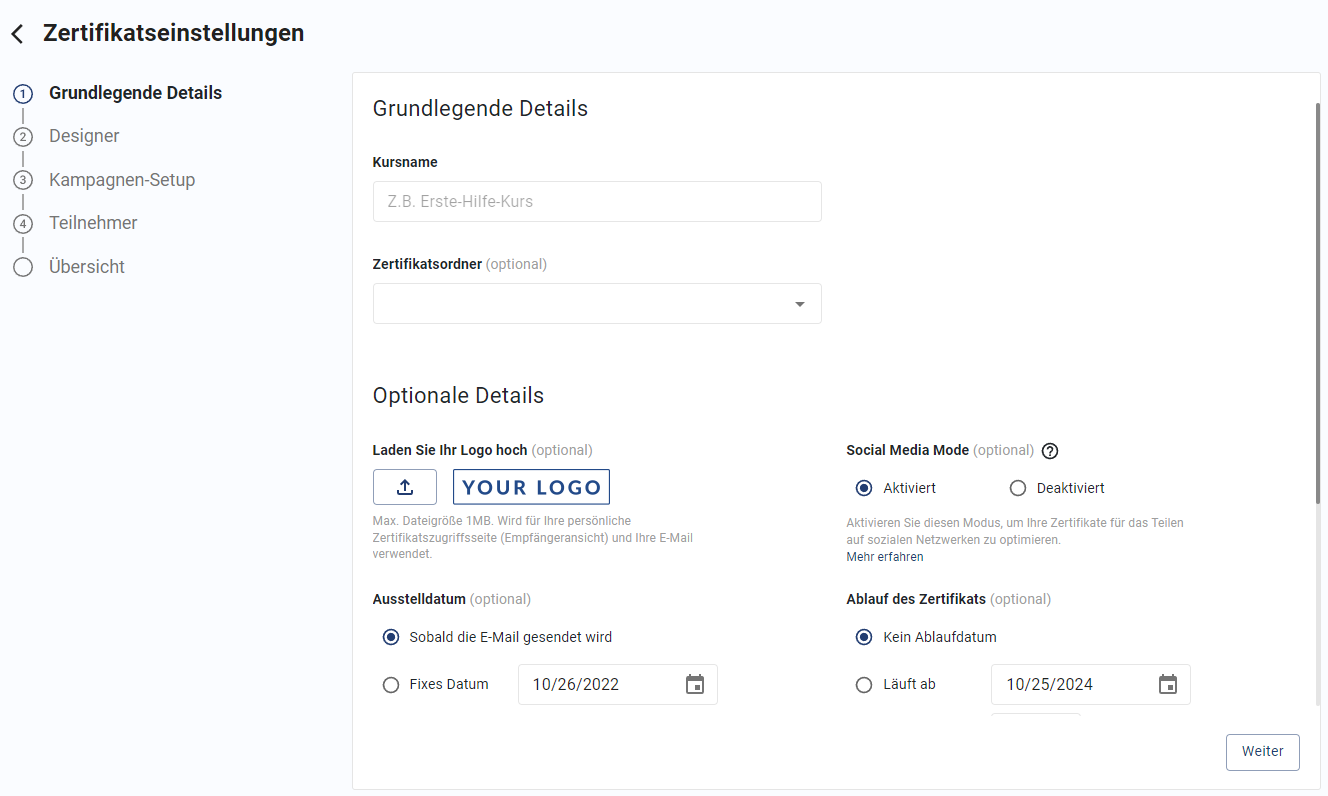Click the step 2 circle for Designer
1328x796 pixels.
click(x=23, y=136)
